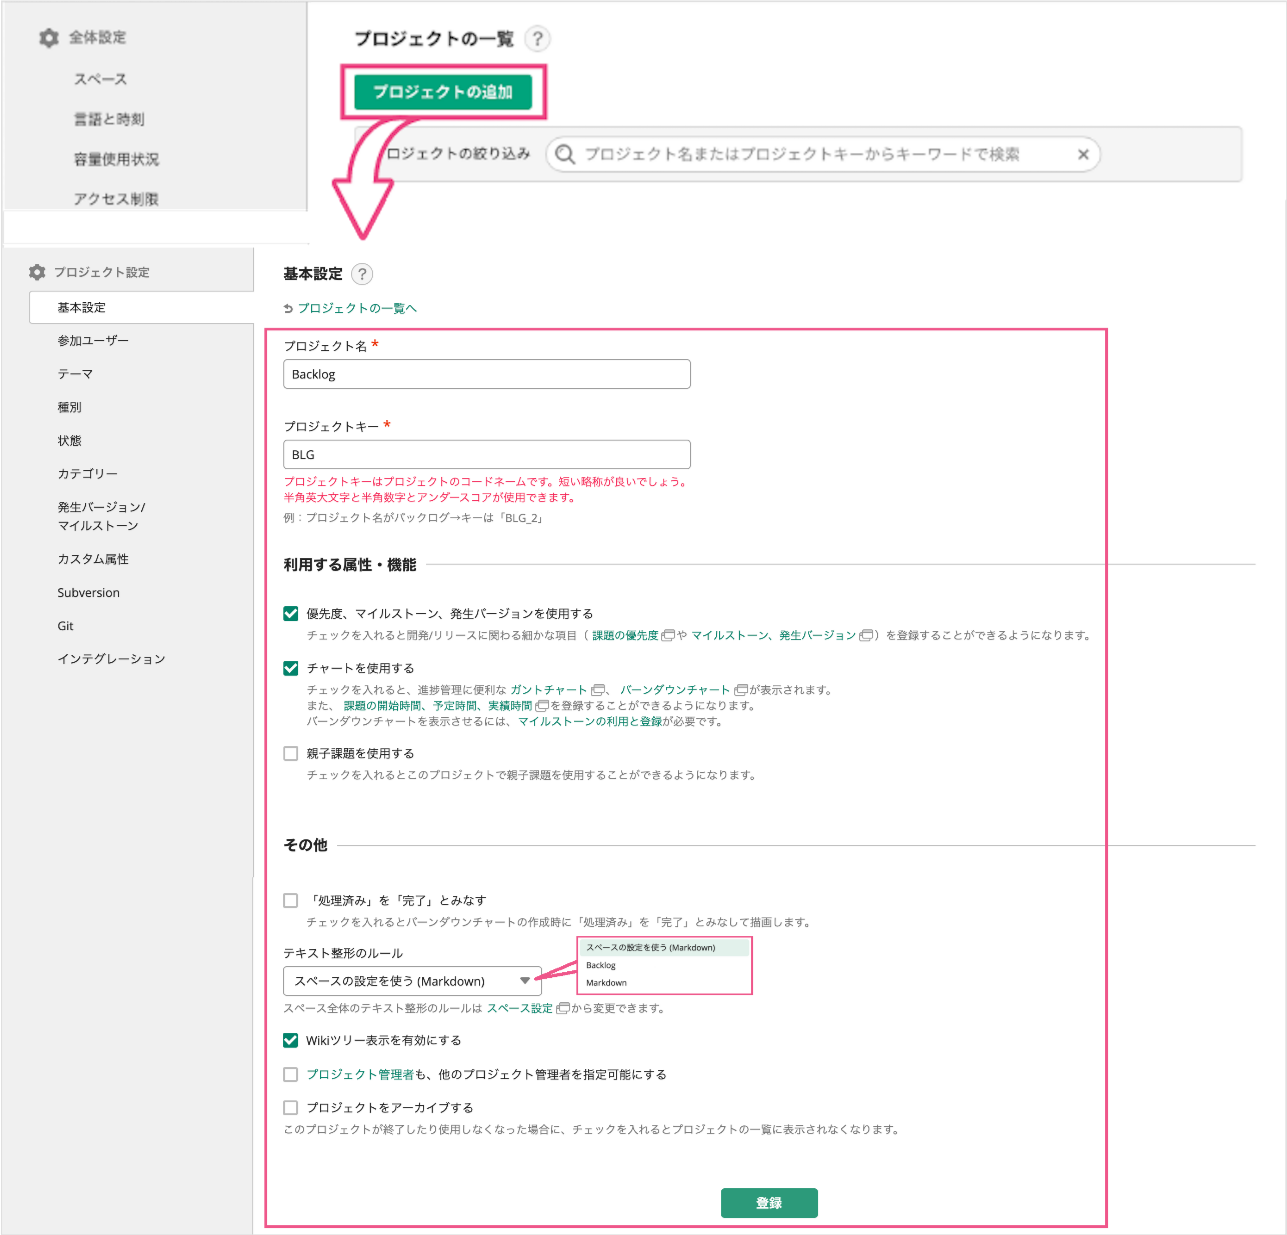Click external link icon after バーンダウンチャート

tap(741, 690)
